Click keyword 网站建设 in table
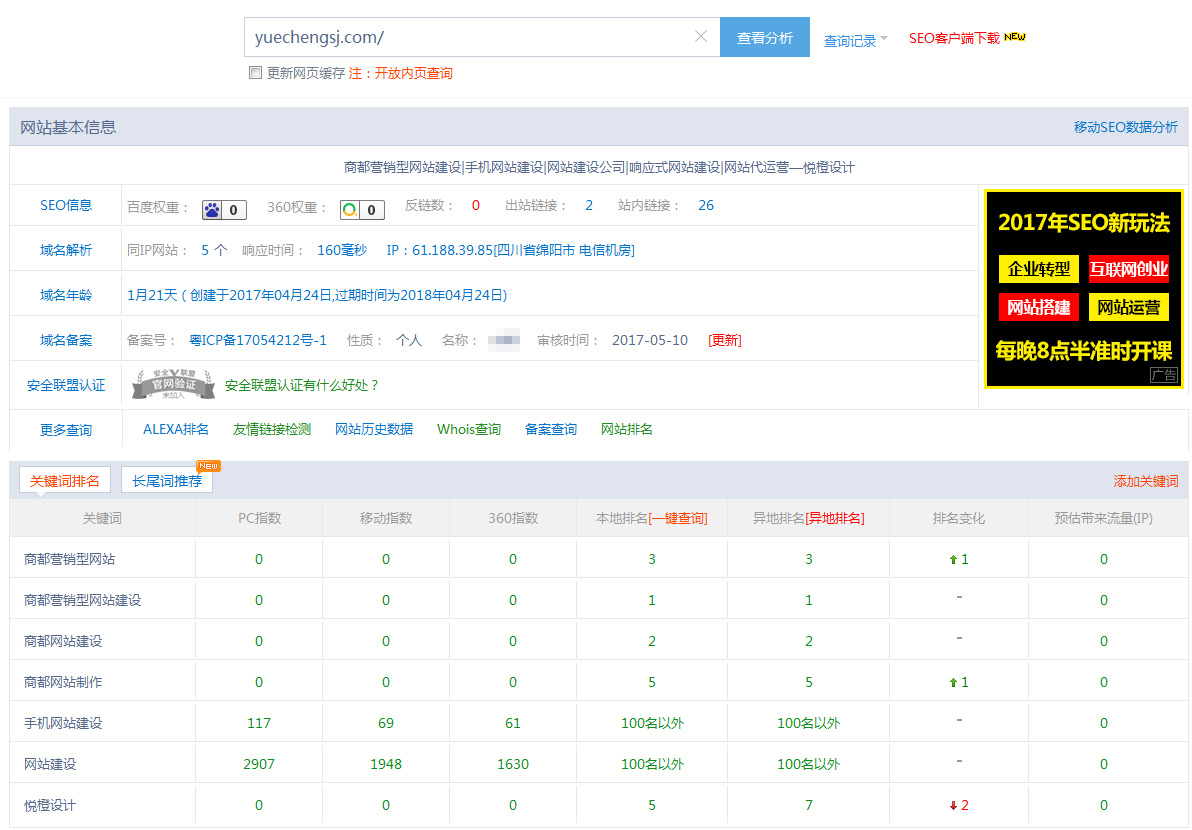This screenshot has width=1192, height=830. [50, 765]
